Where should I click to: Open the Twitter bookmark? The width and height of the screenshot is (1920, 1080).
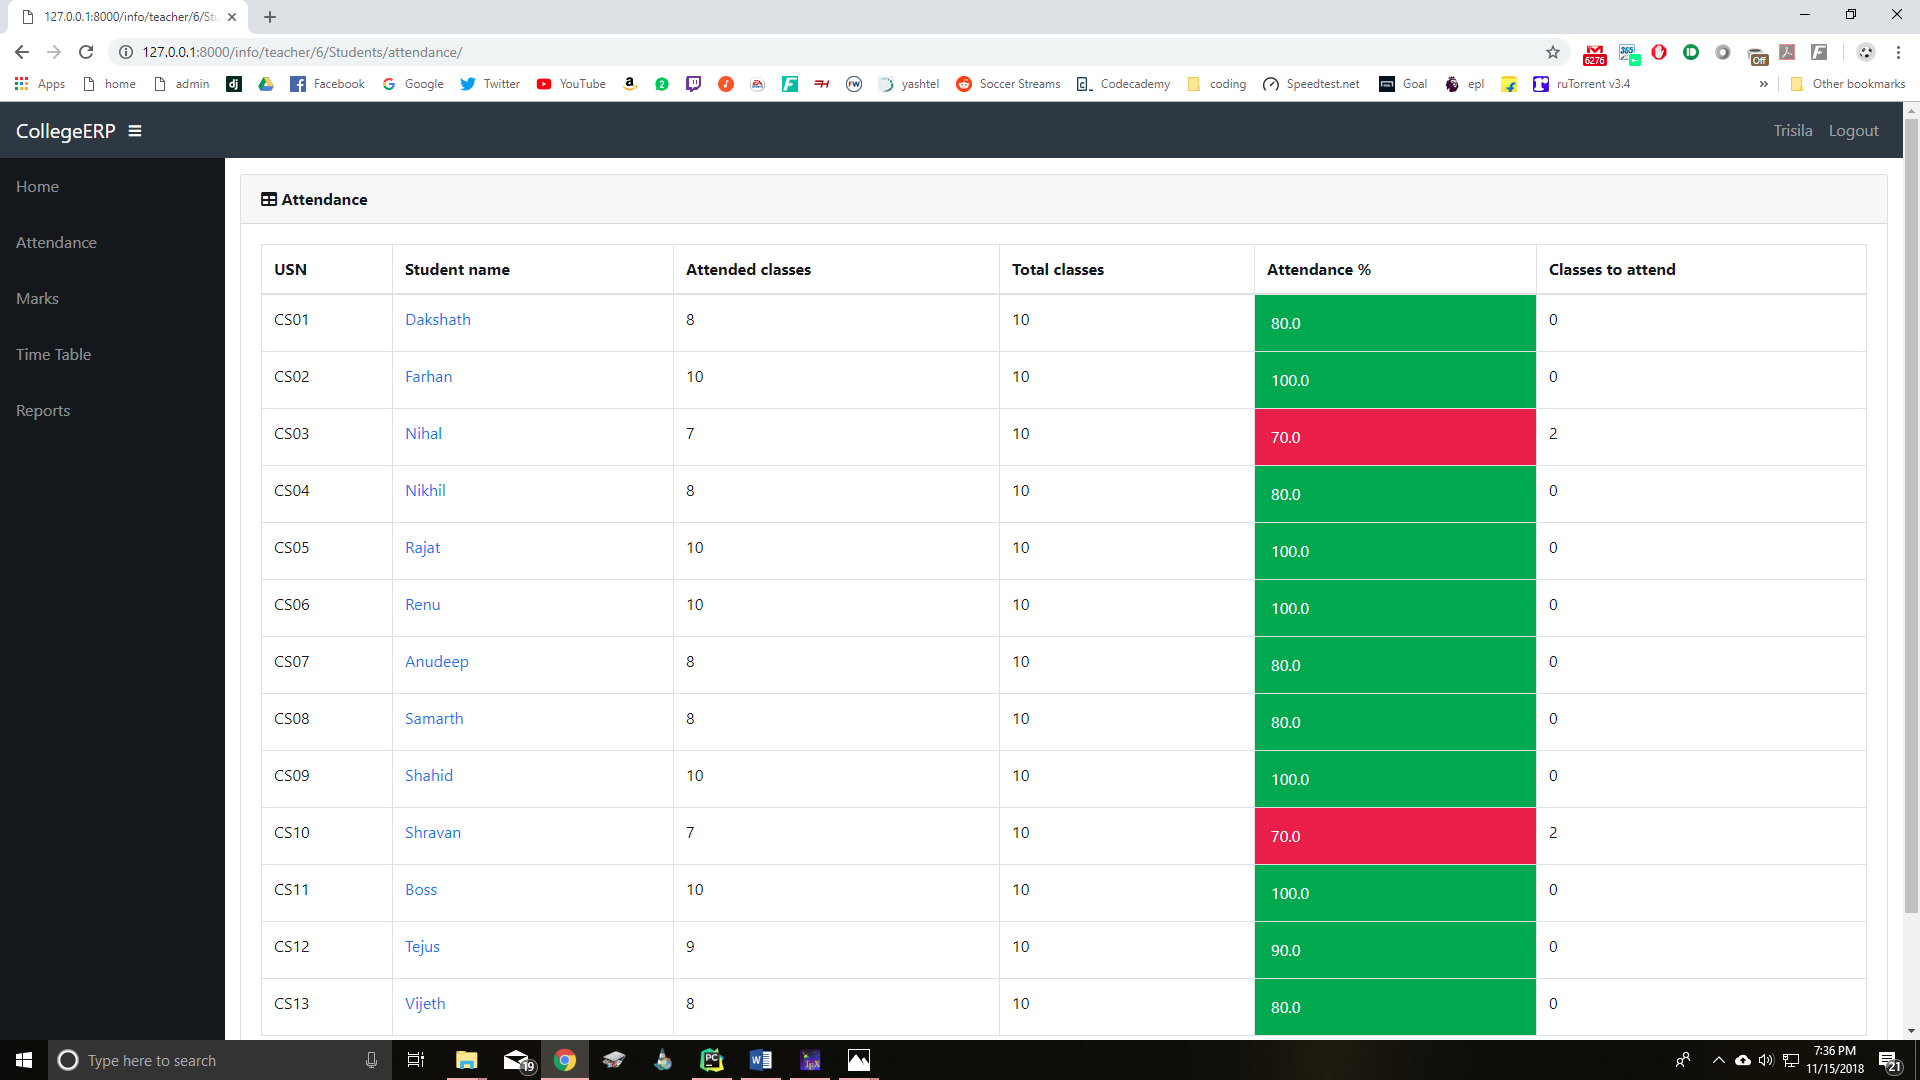490,84
